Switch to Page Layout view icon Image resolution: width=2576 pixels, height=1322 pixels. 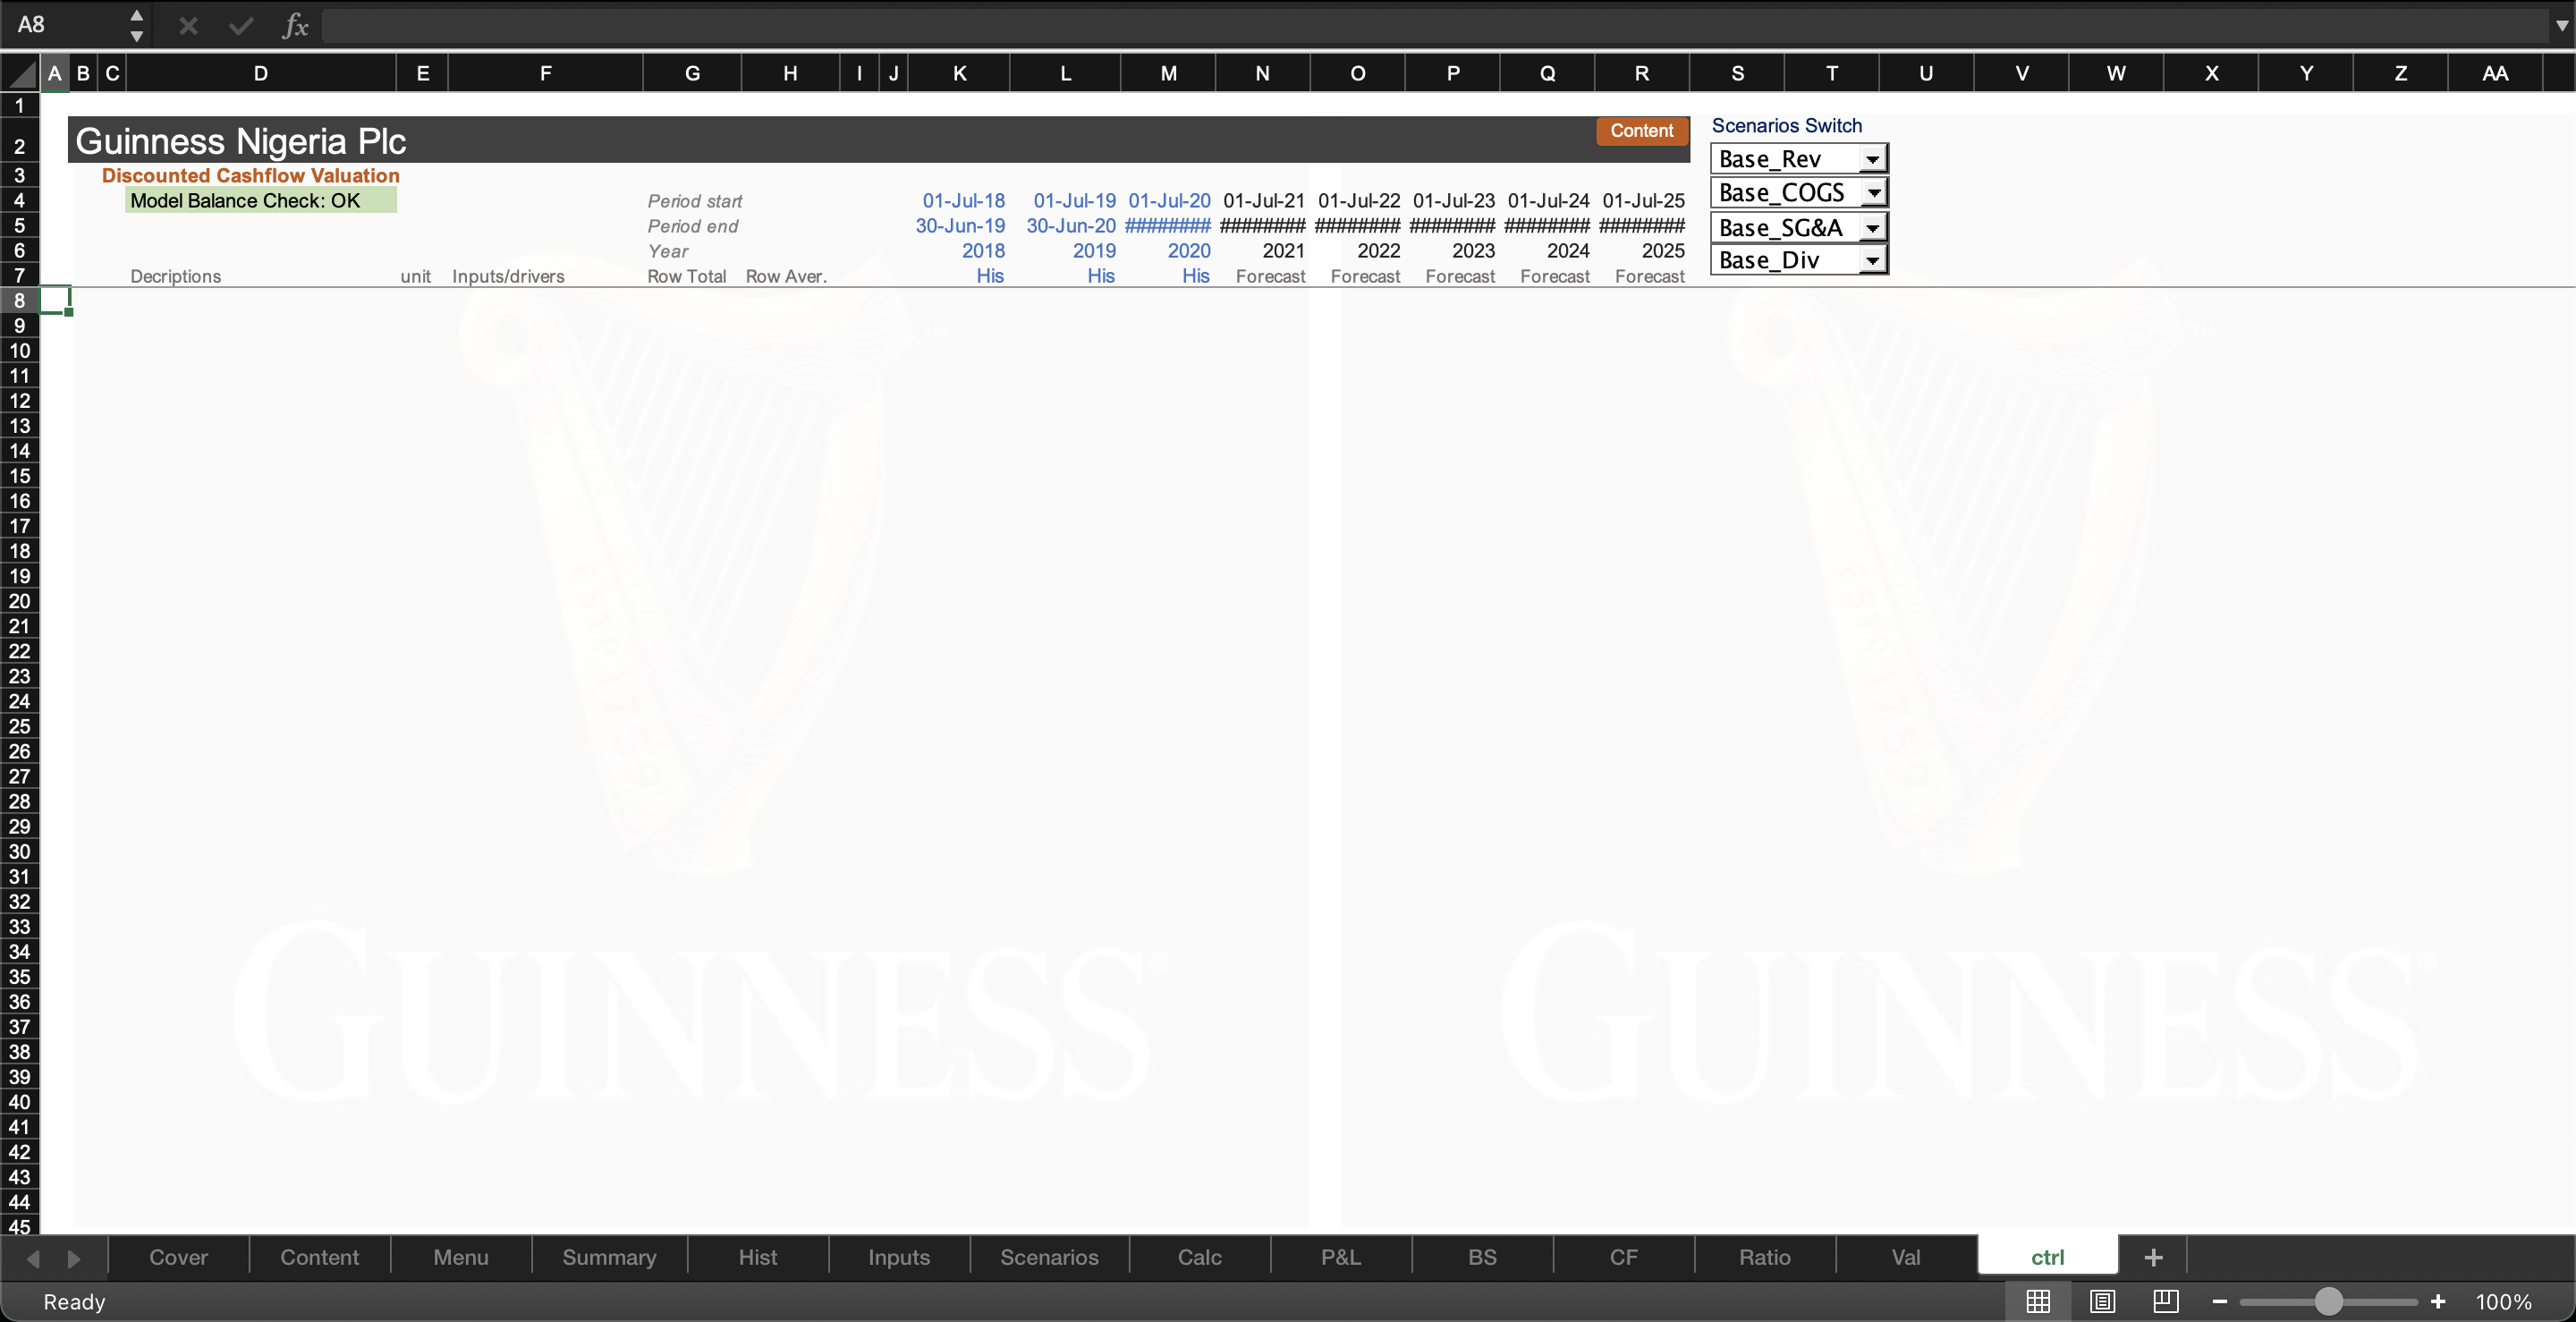[2102, 1301]
